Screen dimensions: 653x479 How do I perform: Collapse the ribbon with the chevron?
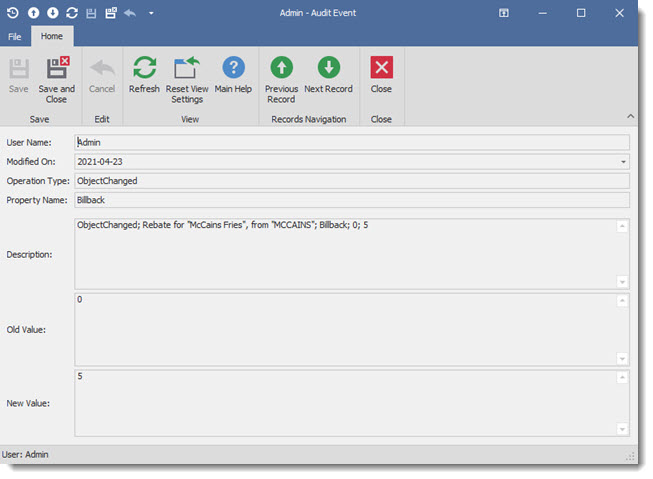[x=631, y=116]
